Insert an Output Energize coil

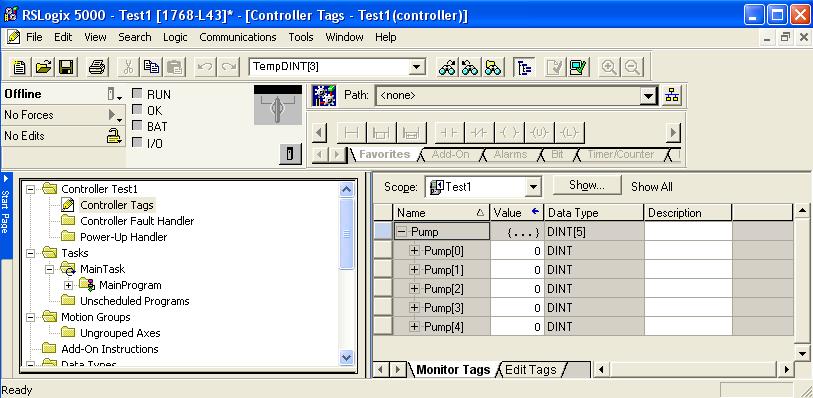click(x=509, y=133)
